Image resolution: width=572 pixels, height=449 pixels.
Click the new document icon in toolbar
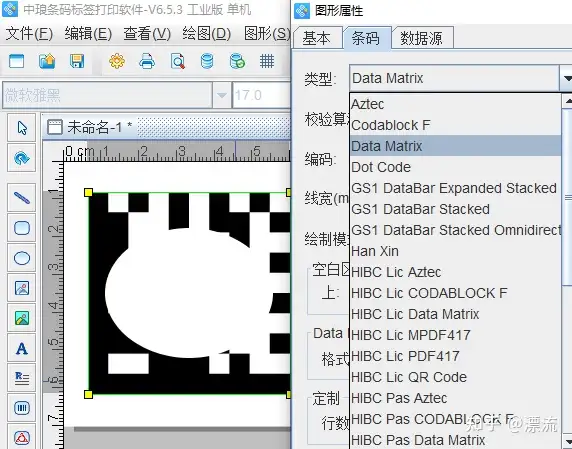click(16, 61)
